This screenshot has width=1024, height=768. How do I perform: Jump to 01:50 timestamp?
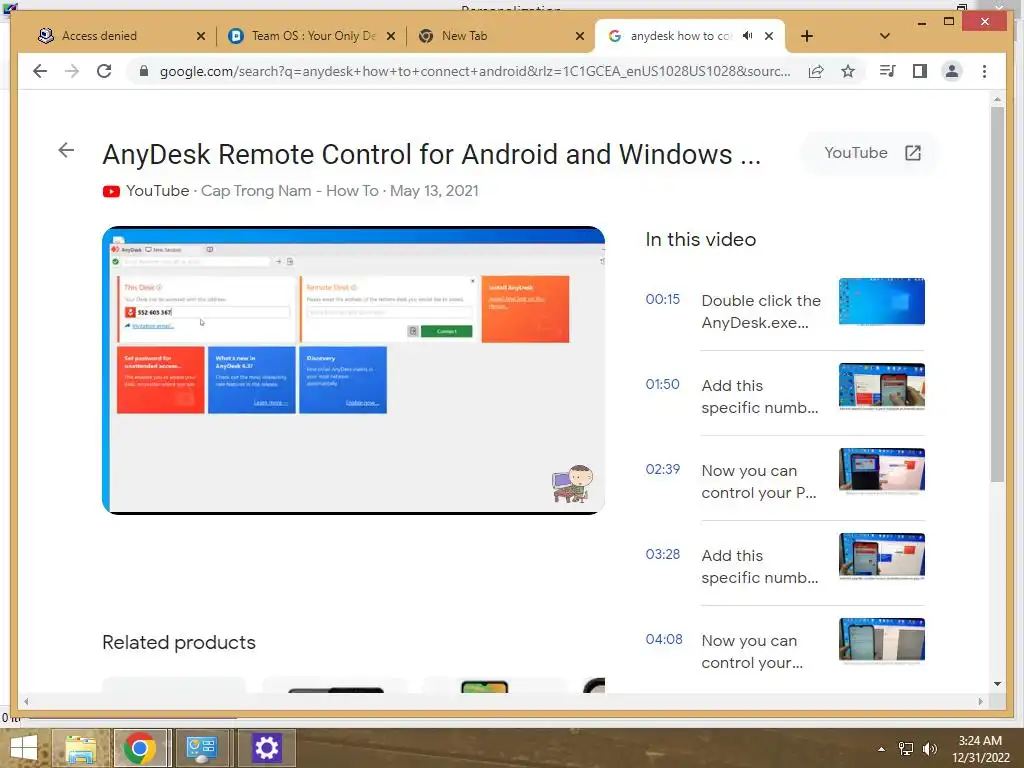point(662,384)
